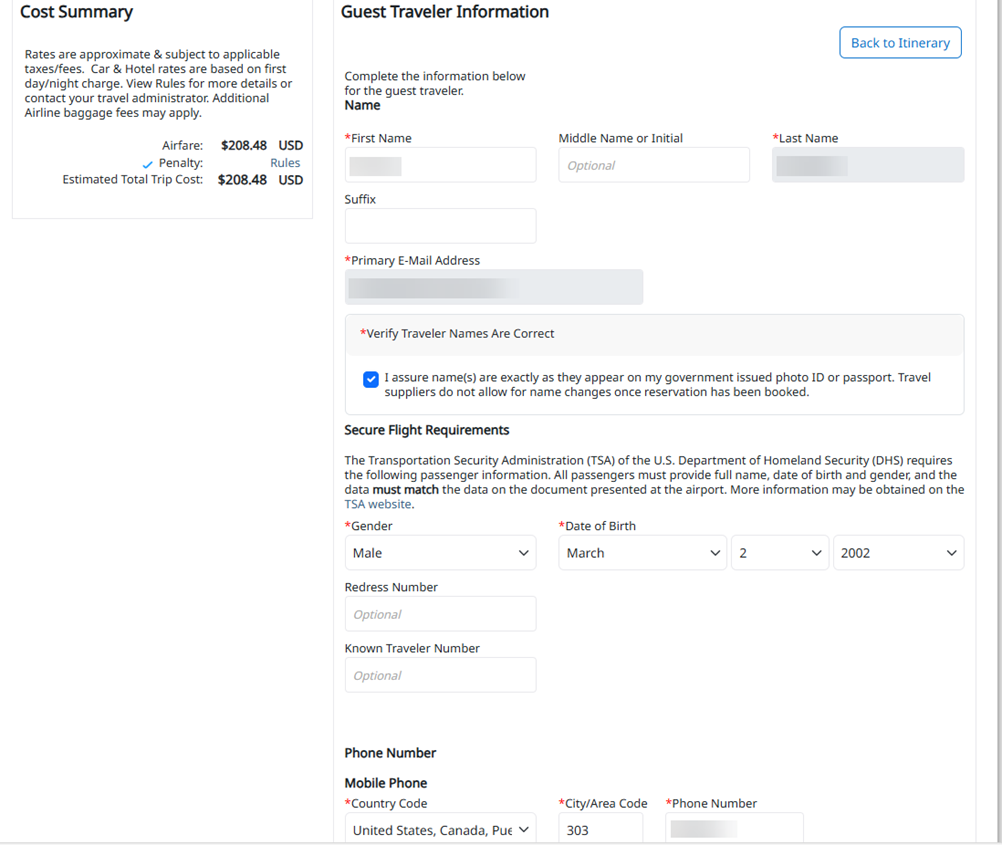Click the Primary E-Mail Address field

click(493, 288)
